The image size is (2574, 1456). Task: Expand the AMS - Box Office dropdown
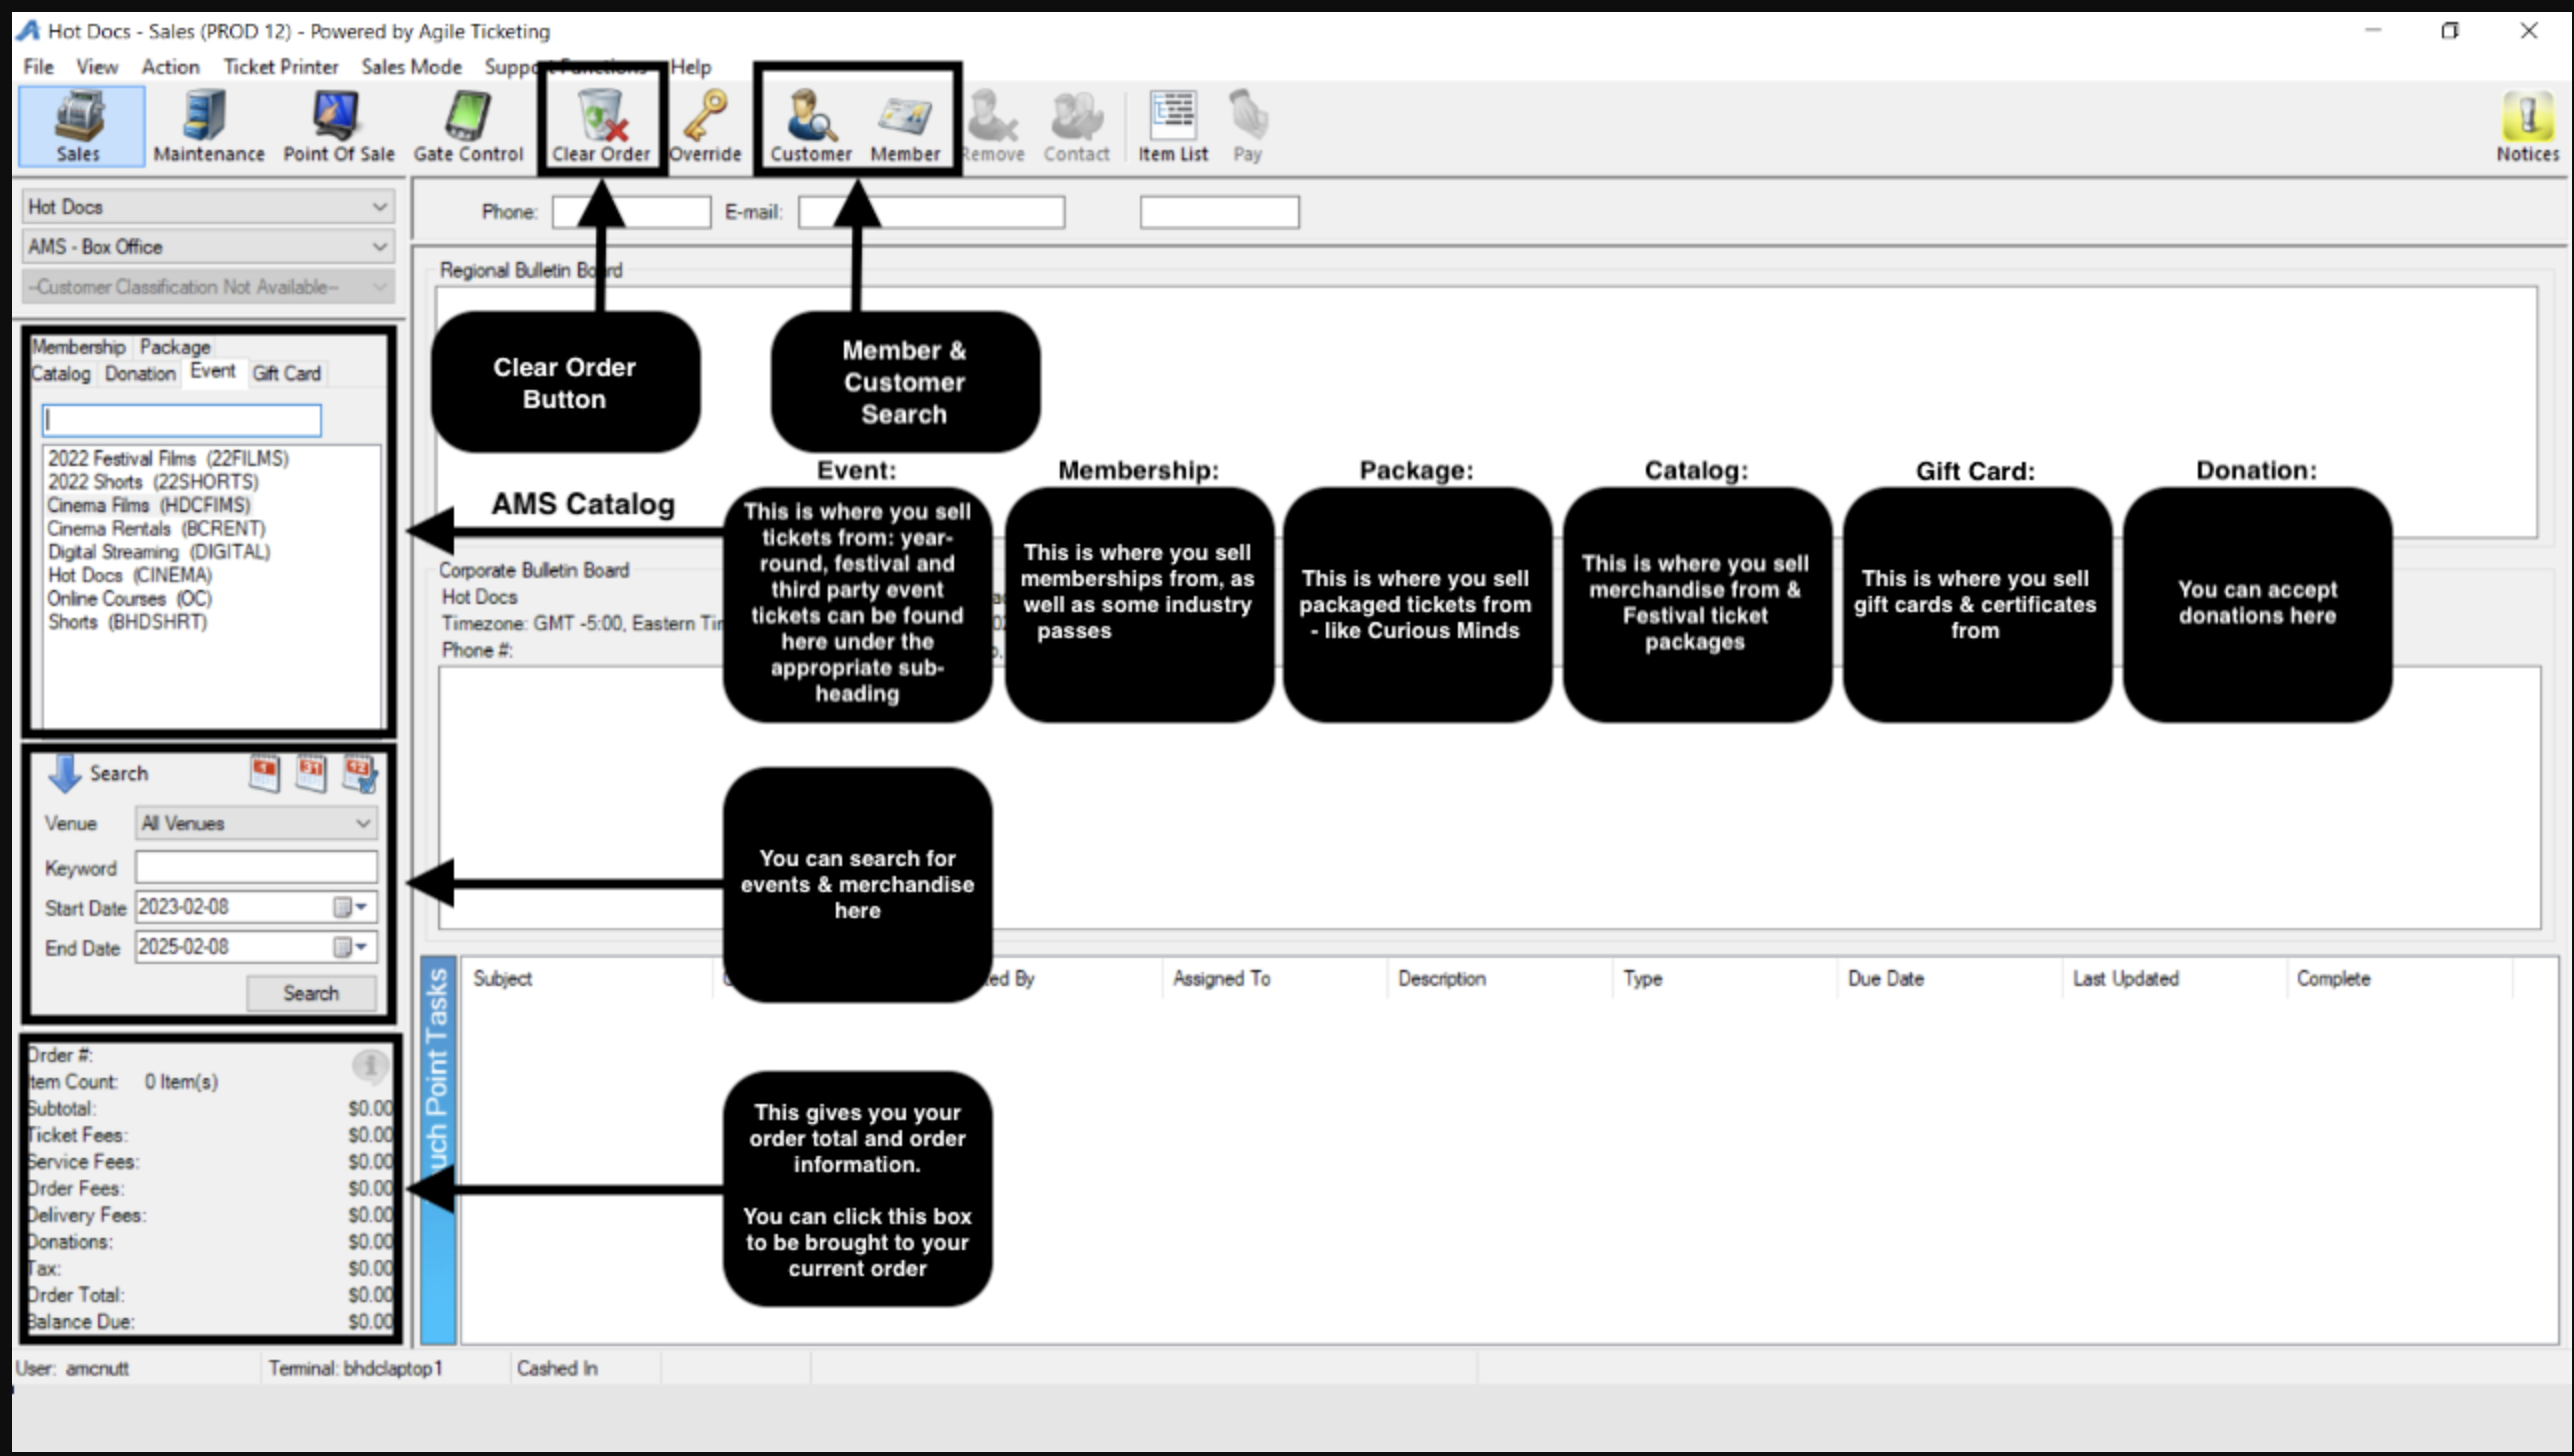379,247
